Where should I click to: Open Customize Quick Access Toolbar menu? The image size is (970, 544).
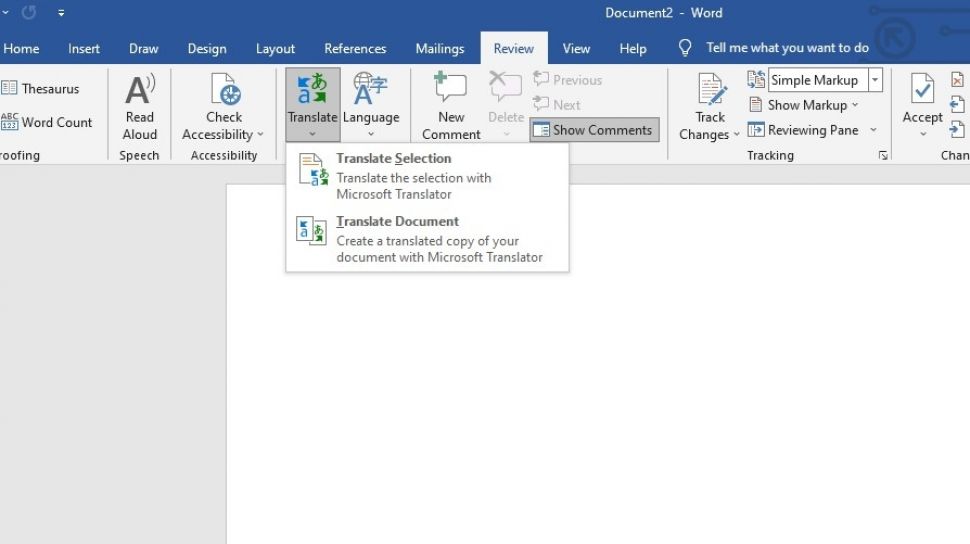click(61, 12)
